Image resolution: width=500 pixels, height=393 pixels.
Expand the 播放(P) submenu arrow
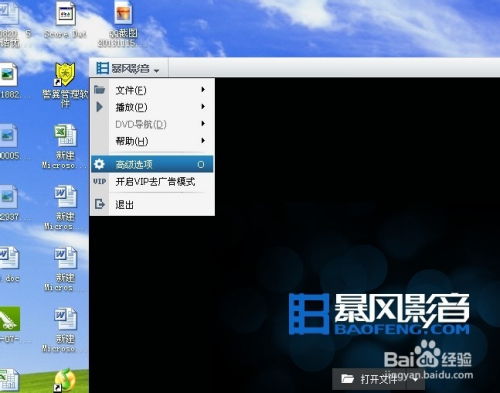[203, 107]
